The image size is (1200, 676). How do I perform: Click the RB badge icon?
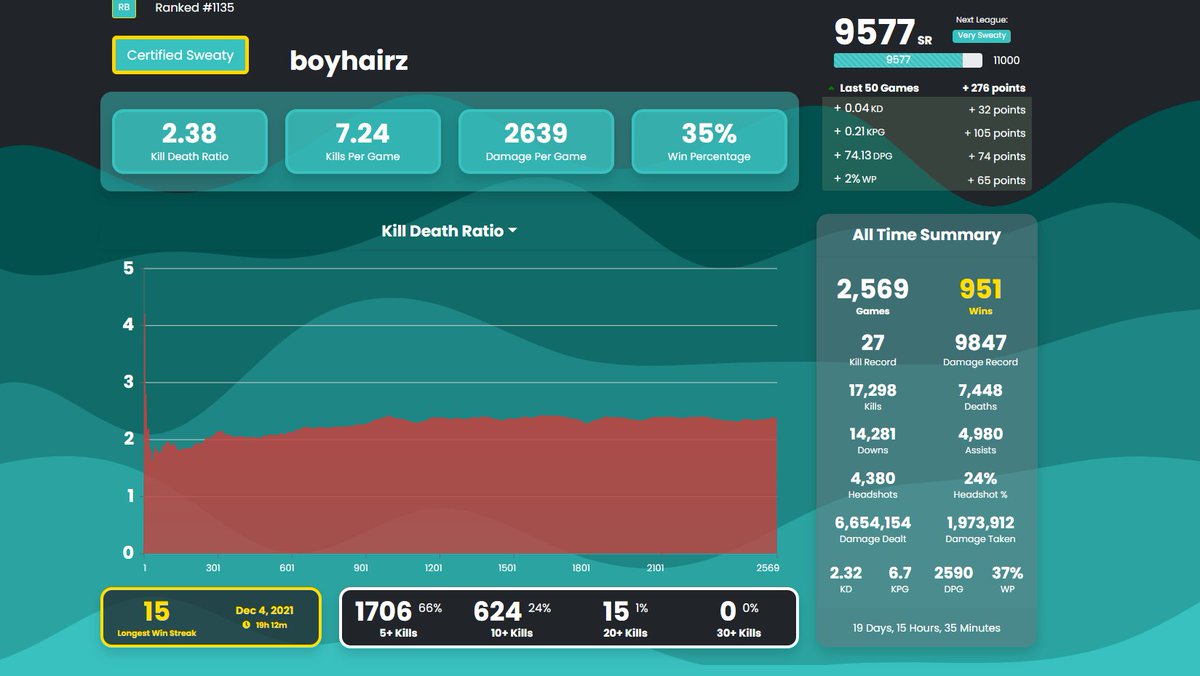(x=123, y=8)
